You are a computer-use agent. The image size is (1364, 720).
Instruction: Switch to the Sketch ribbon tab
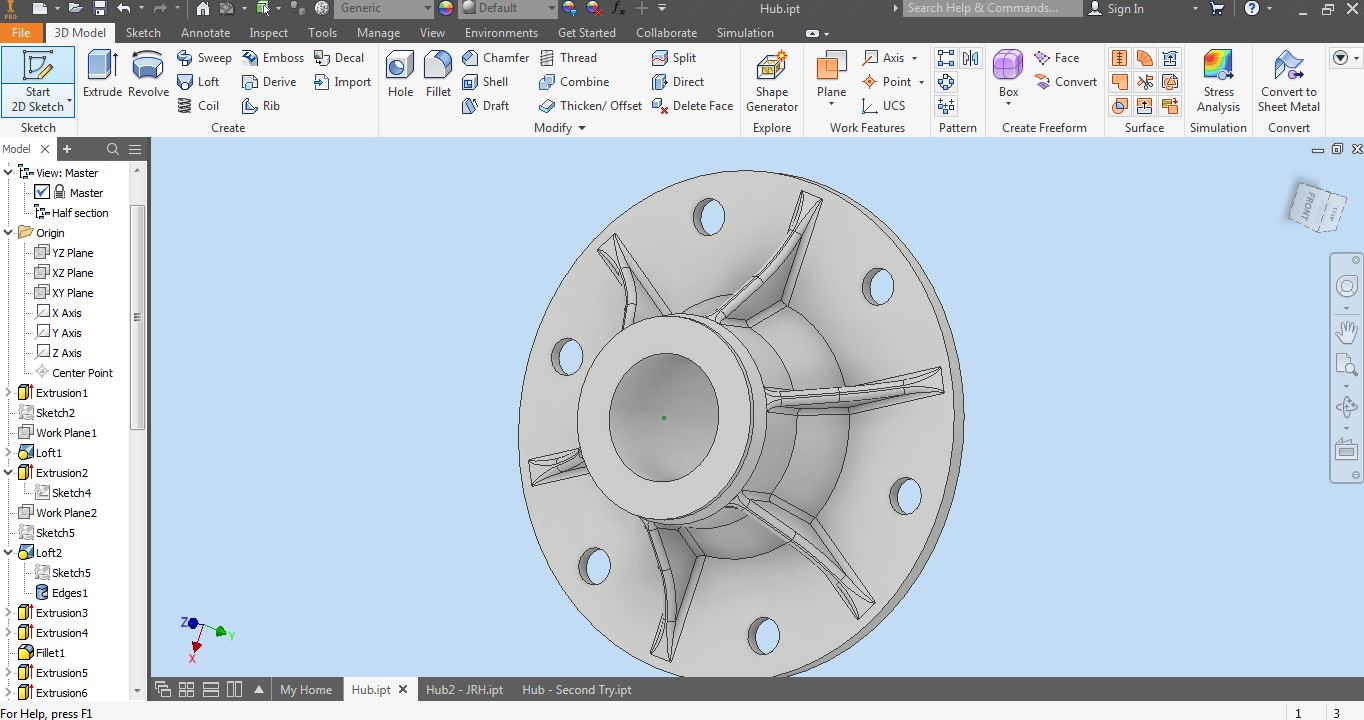pyautogui.click(x=143, y=33)
